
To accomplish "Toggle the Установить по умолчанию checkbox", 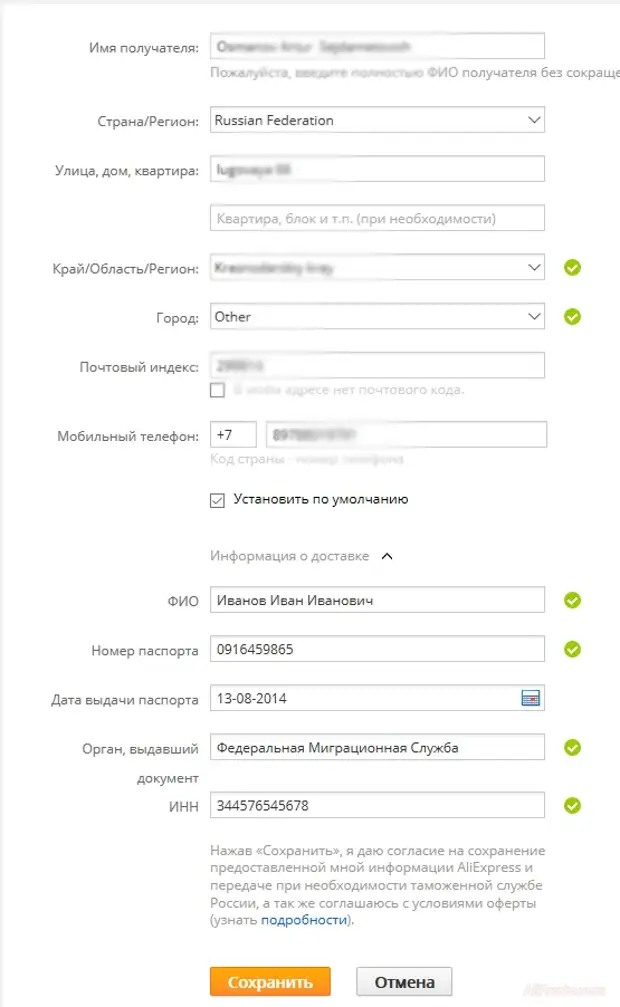I will 217,500.
